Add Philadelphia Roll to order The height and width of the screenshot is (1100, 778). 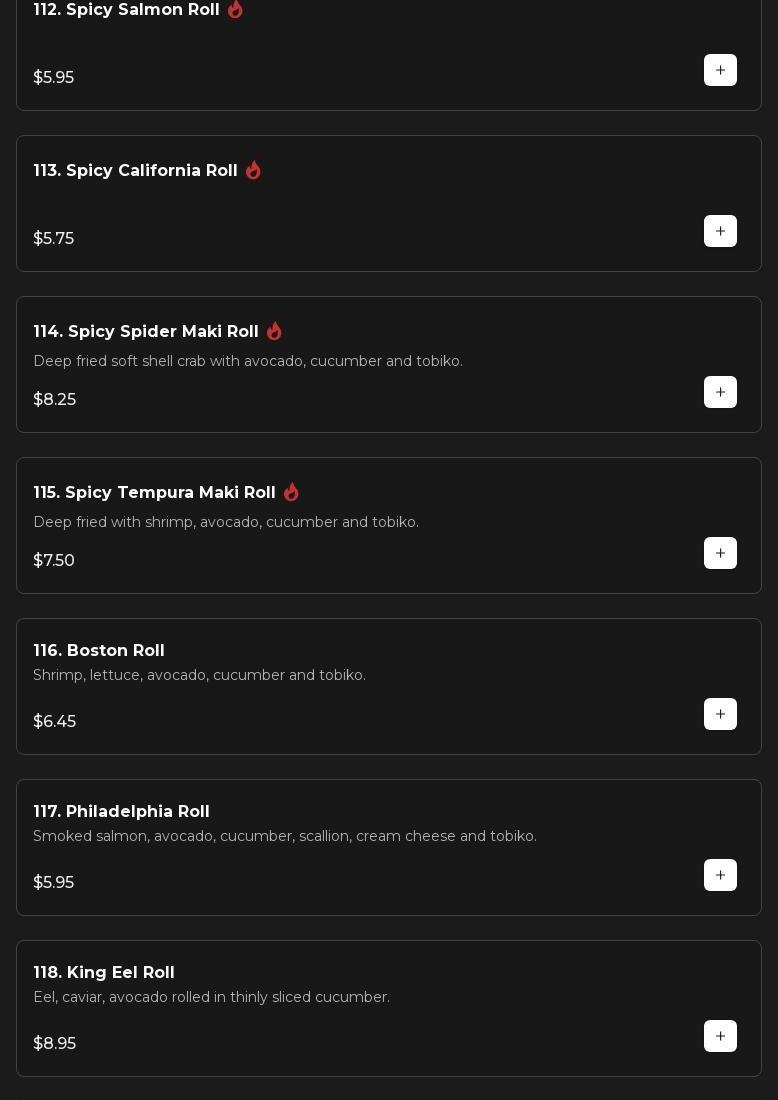pos(720,875)
